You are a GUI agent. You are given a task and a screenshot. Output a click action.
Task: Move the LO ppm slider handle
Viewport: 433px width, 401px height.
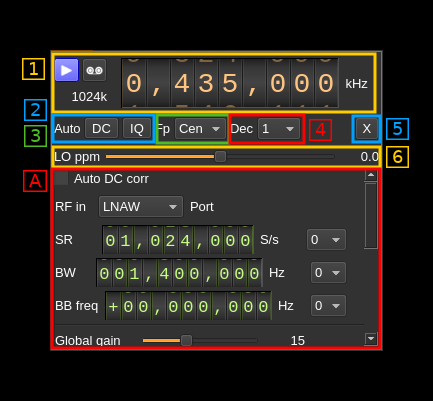220,156
